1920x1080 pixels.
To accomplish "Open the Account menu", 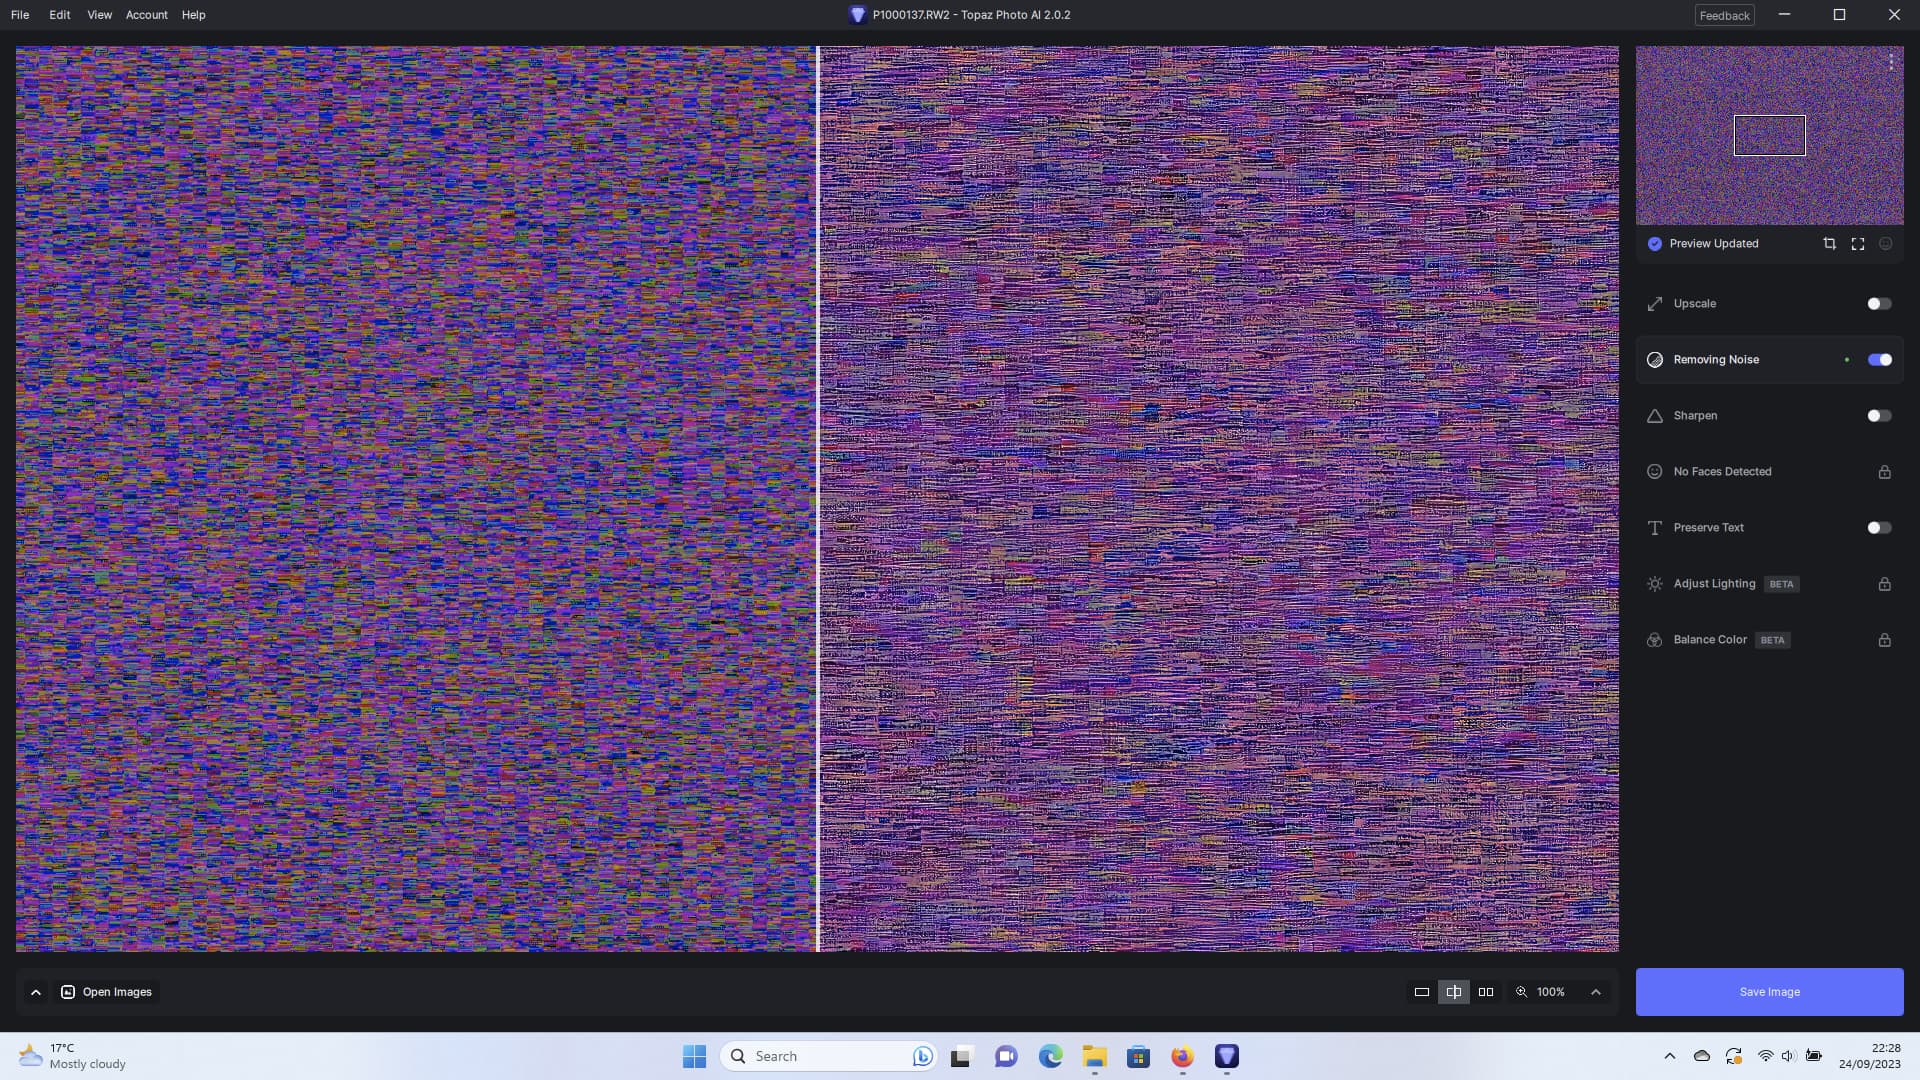I will (146, 15).
